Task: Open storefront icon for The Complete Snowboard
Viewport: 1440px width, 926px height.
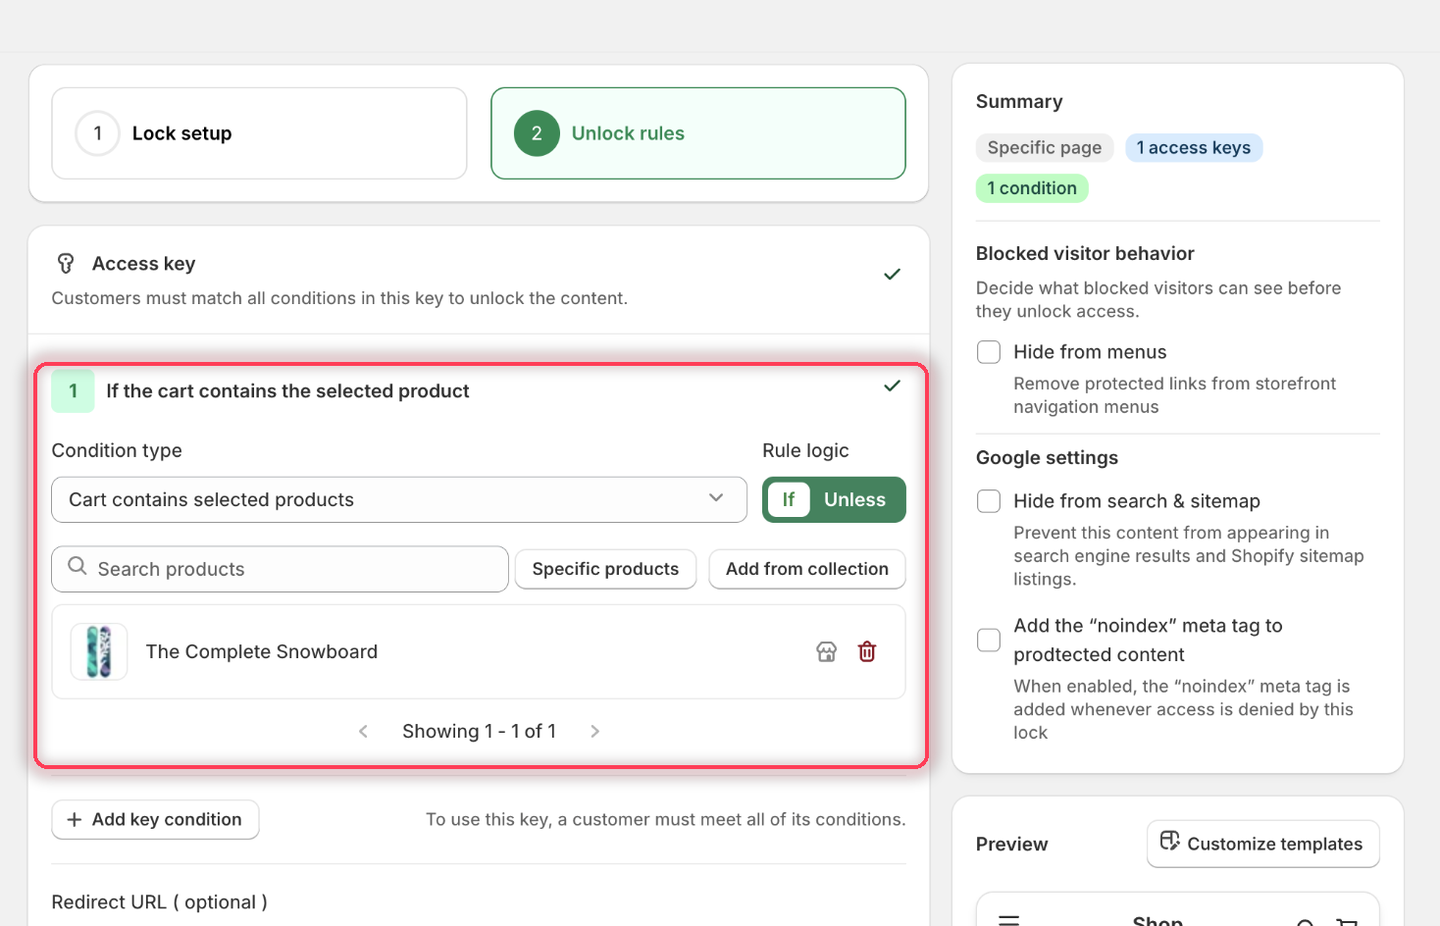Action: (x=826, y=652)
